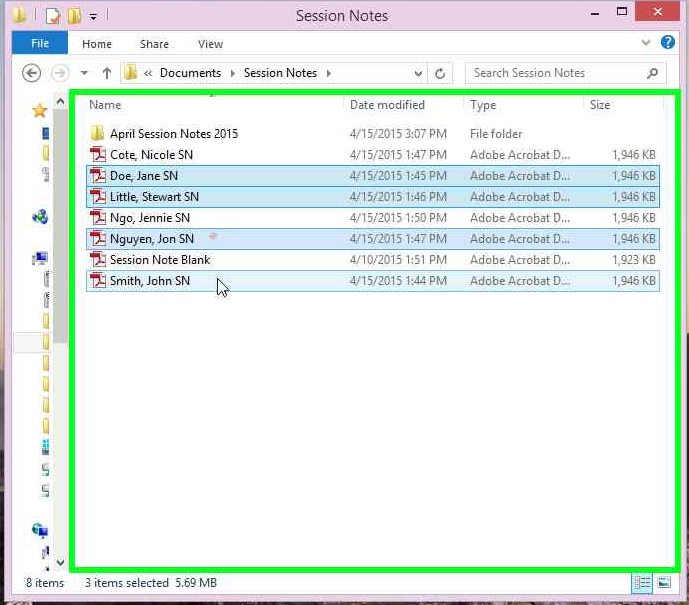689x605 pixels.
Task: Expand the ribbon with the chevron
Action: tap(646, 43)
